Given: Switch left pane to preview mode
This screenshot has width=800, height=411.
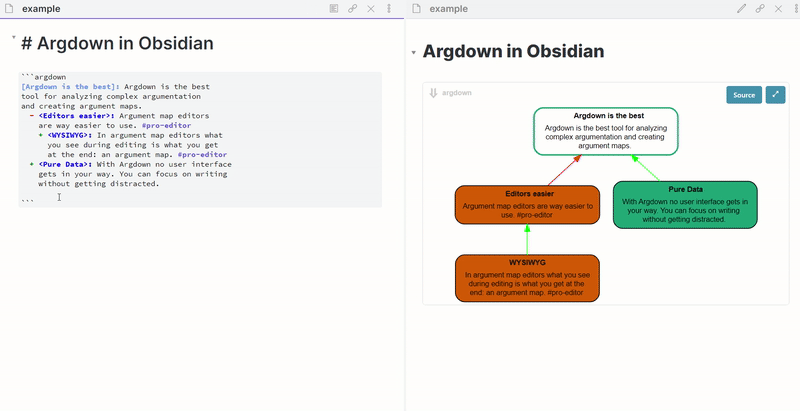Looking at the screenshot, I should tap(334, 9).
